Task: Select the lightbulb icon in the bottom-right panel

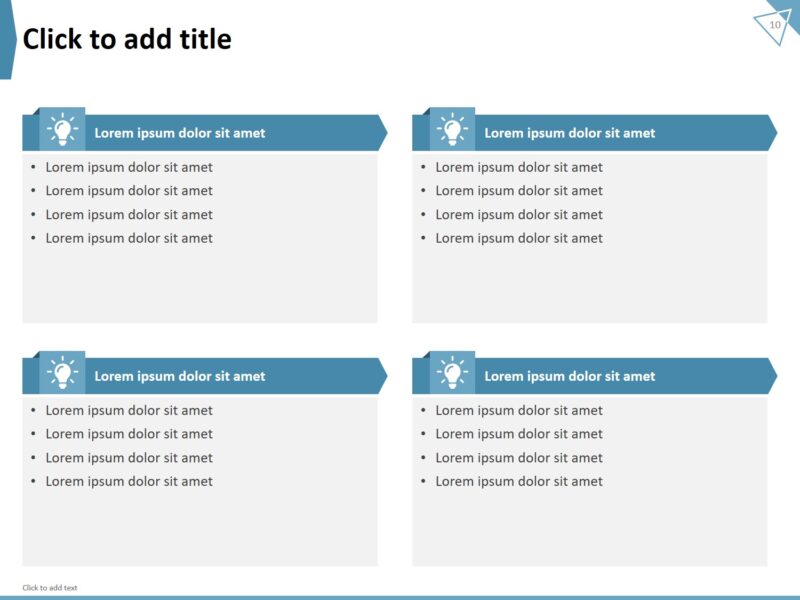Action: coord(452,373)
